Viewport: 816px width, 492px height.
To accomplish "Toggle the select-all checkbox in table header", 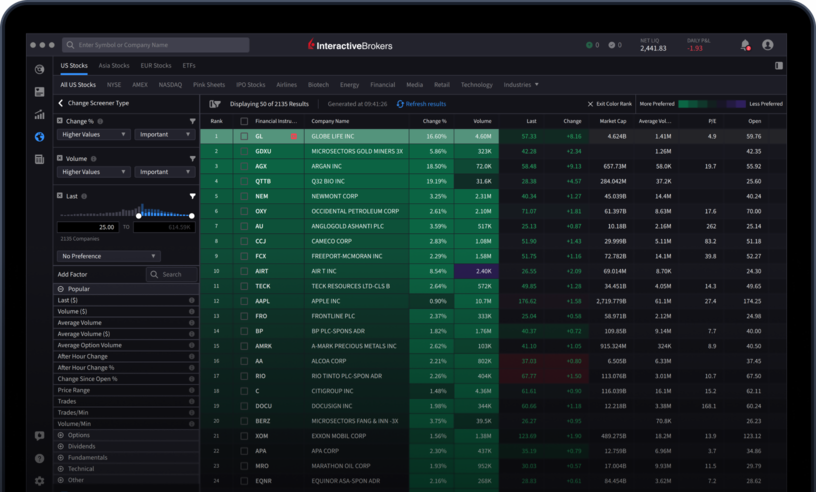I will point(243,121).
